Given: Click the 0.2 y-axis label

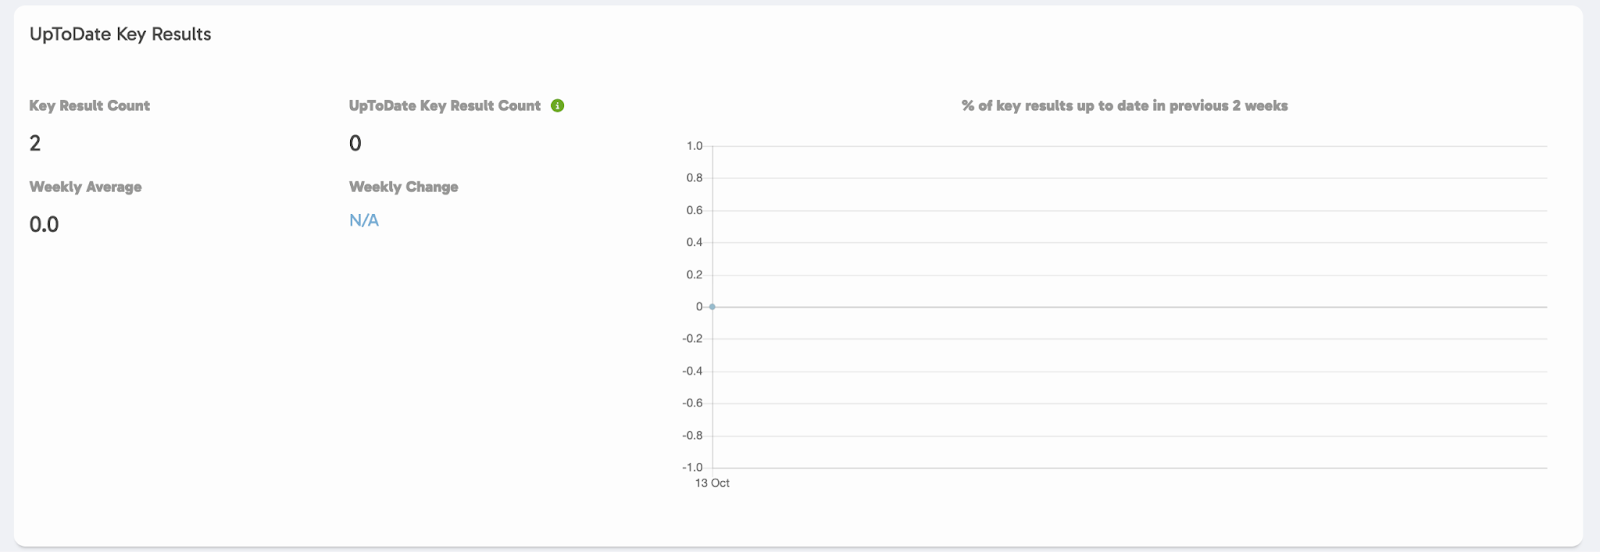Looking at the screenshot, I should coord(694,274).
